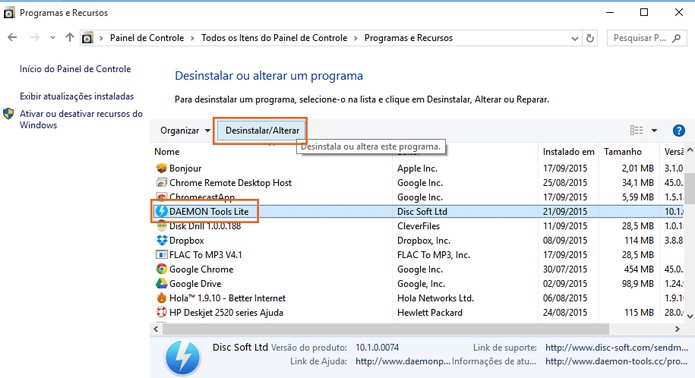Expand chevron after Todos os Itens
695x378 pixels.
[355, 38]
